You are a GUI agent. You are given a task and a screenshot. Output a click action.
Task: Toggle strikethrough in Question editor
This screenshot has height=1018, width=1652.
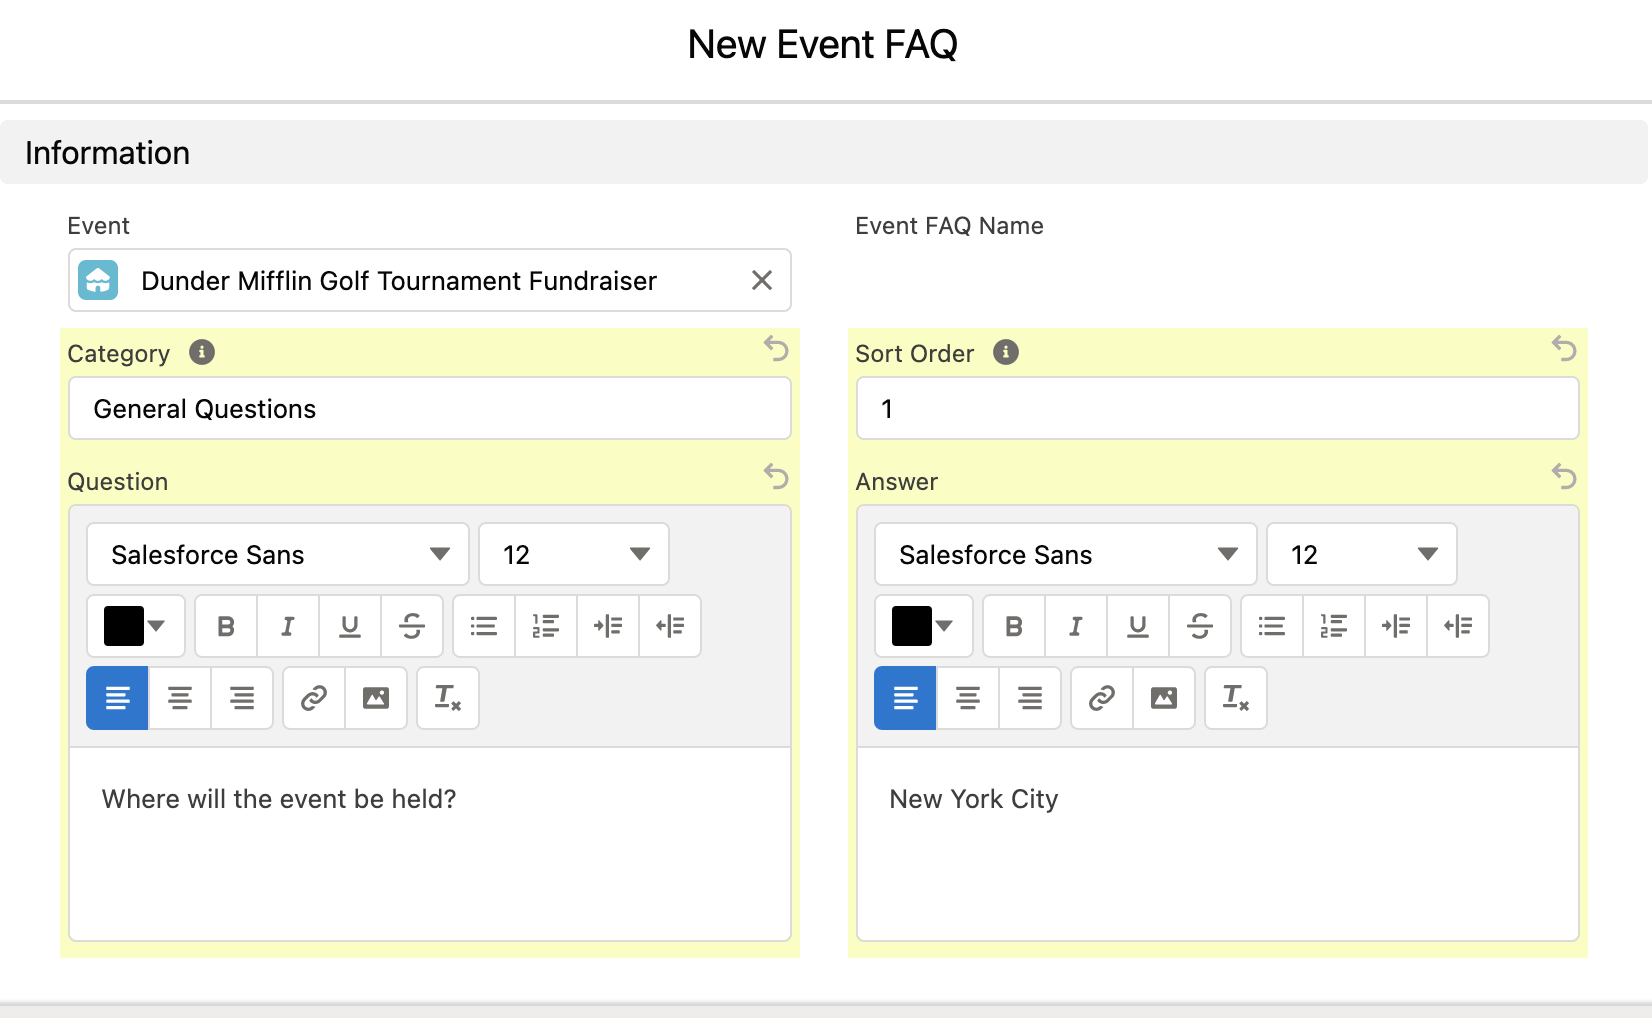412,626
